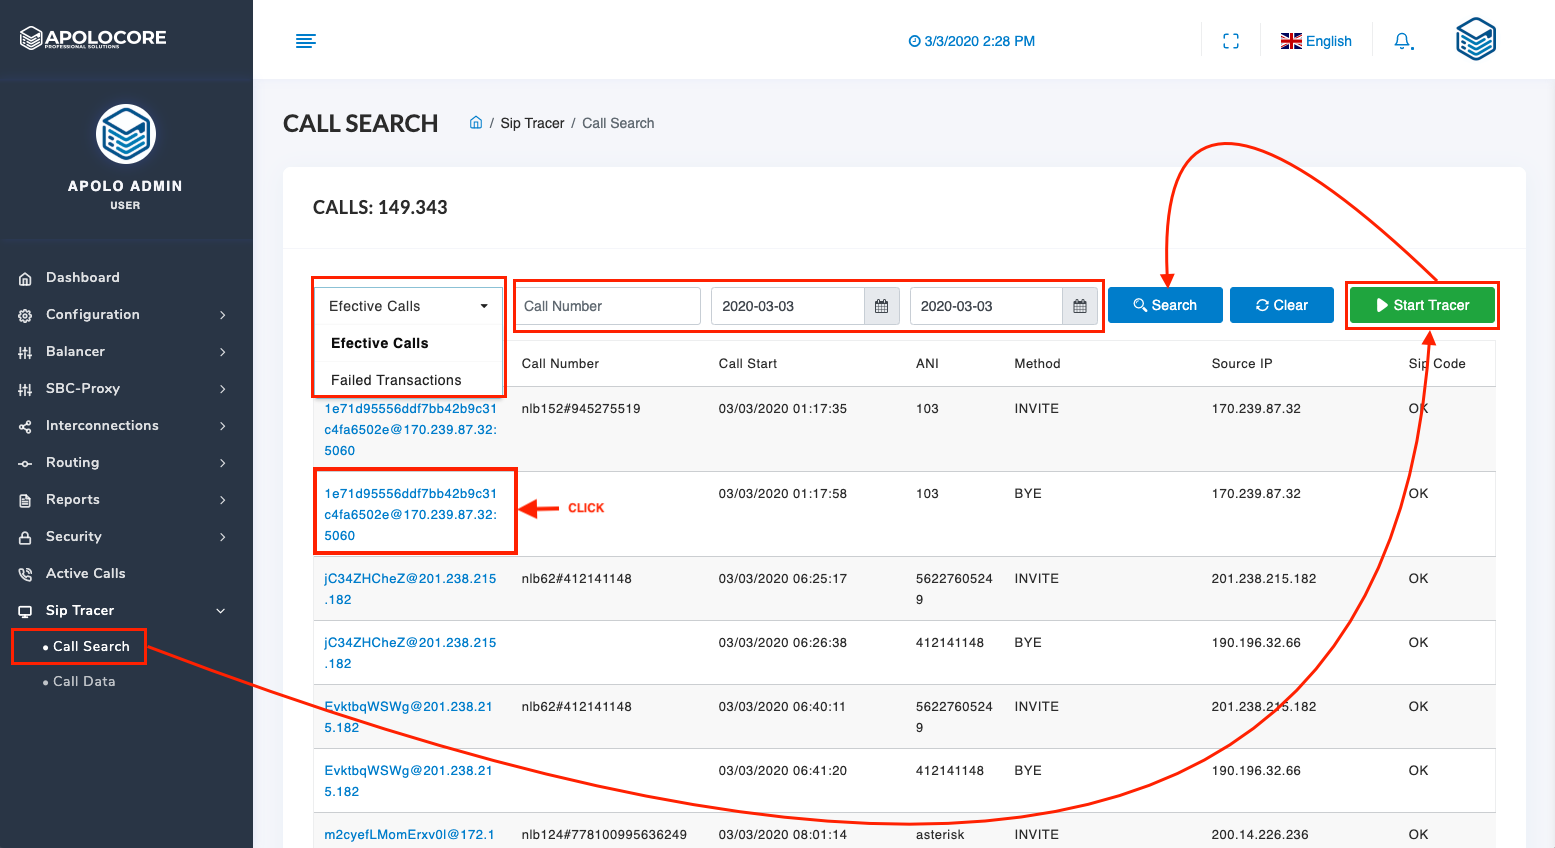Click the Call Number input field

click(x=608, y=306)
